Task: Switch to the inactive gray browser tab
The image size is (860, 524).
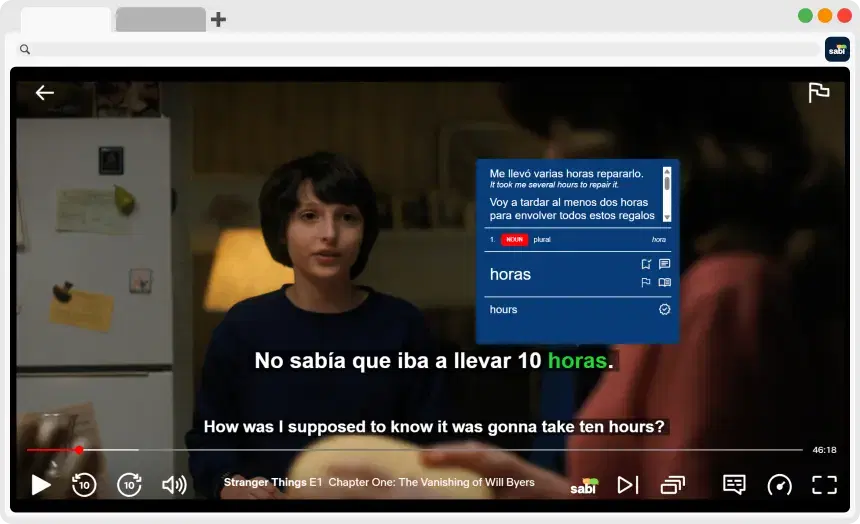Action: (161, 19)
